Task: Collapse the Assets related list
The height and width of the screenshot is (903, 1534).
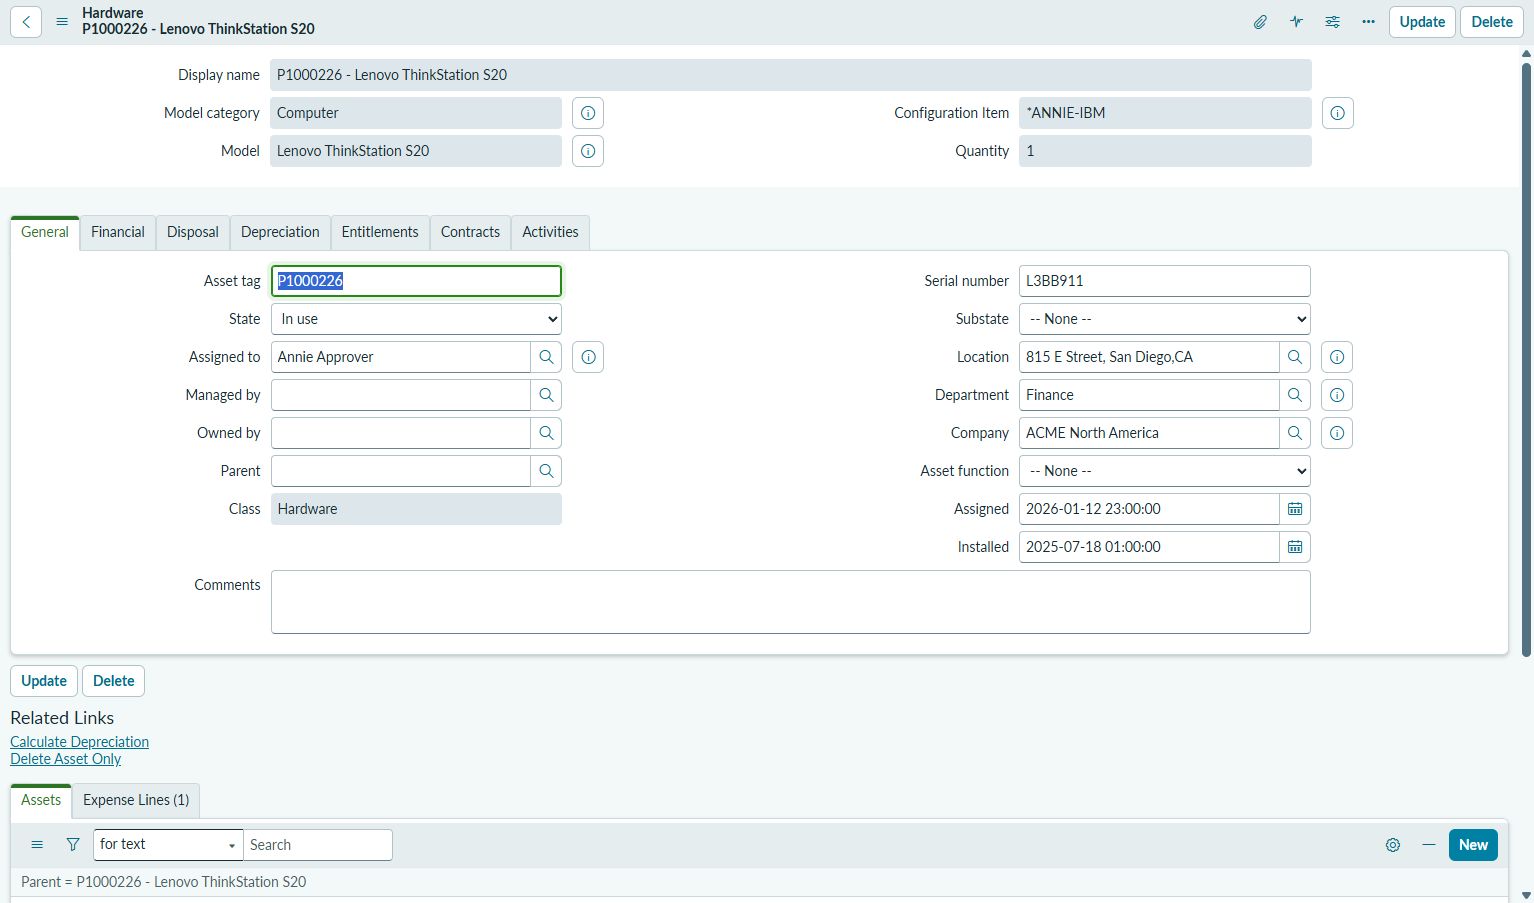Action: [1429, 845]
